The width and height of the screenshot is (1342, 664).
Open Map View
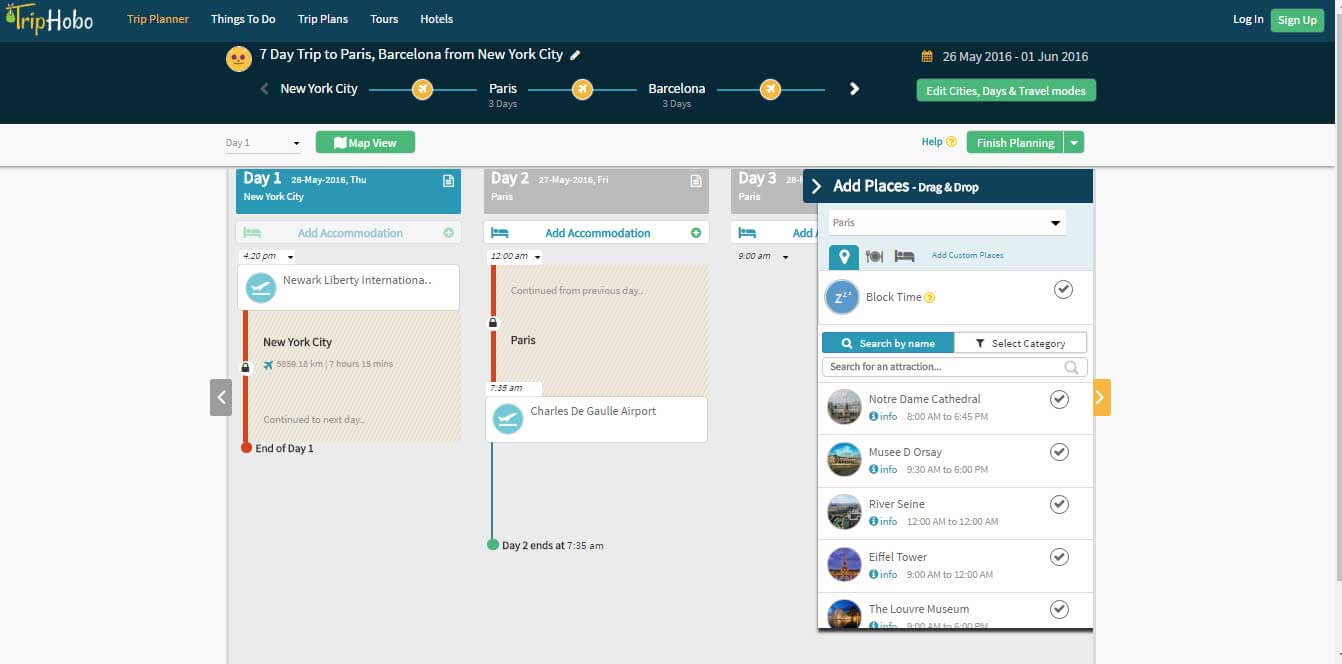click(365, 143)
